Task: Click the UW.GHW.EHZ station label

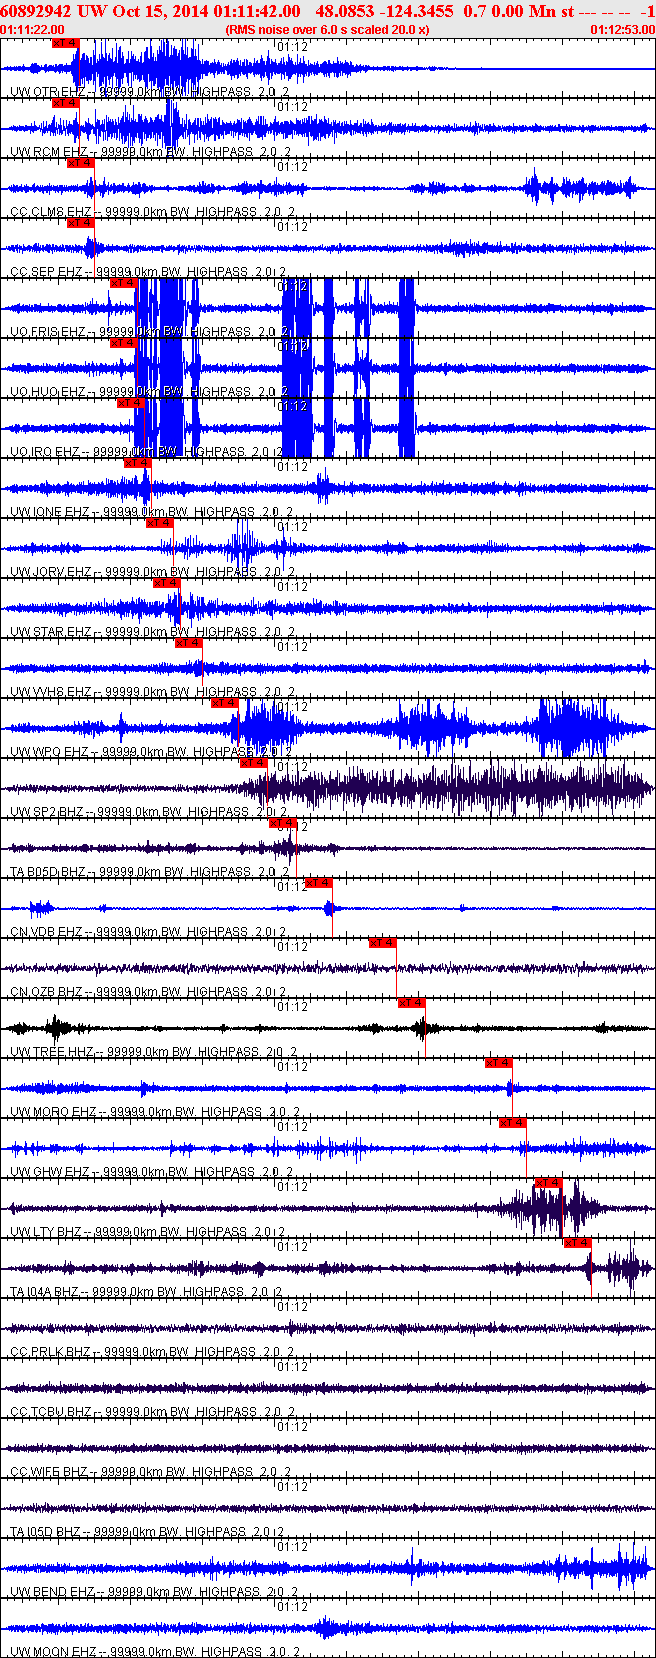Action: pos(50,1172)
